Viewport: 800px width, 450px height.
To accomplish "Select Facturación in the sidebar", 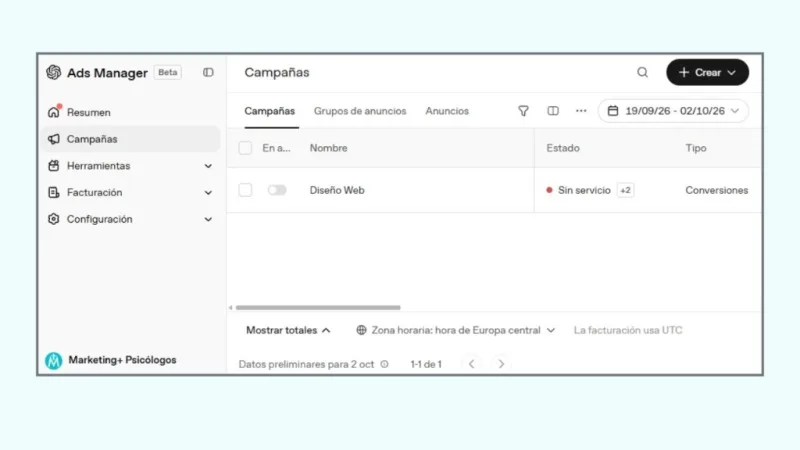I will [130, 192].
